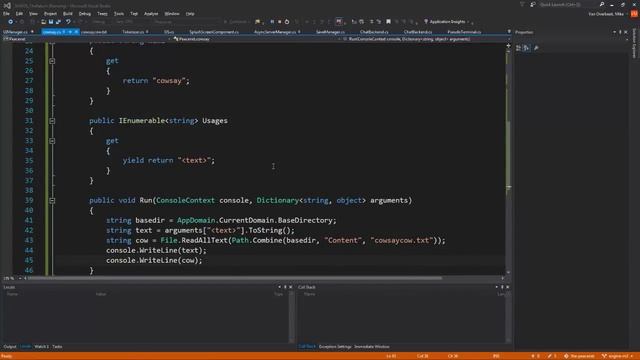Click the branch indicator in status bar
The width and height of the screenshot is (640, 360).
pyautogui.click(x=618, y=356)
